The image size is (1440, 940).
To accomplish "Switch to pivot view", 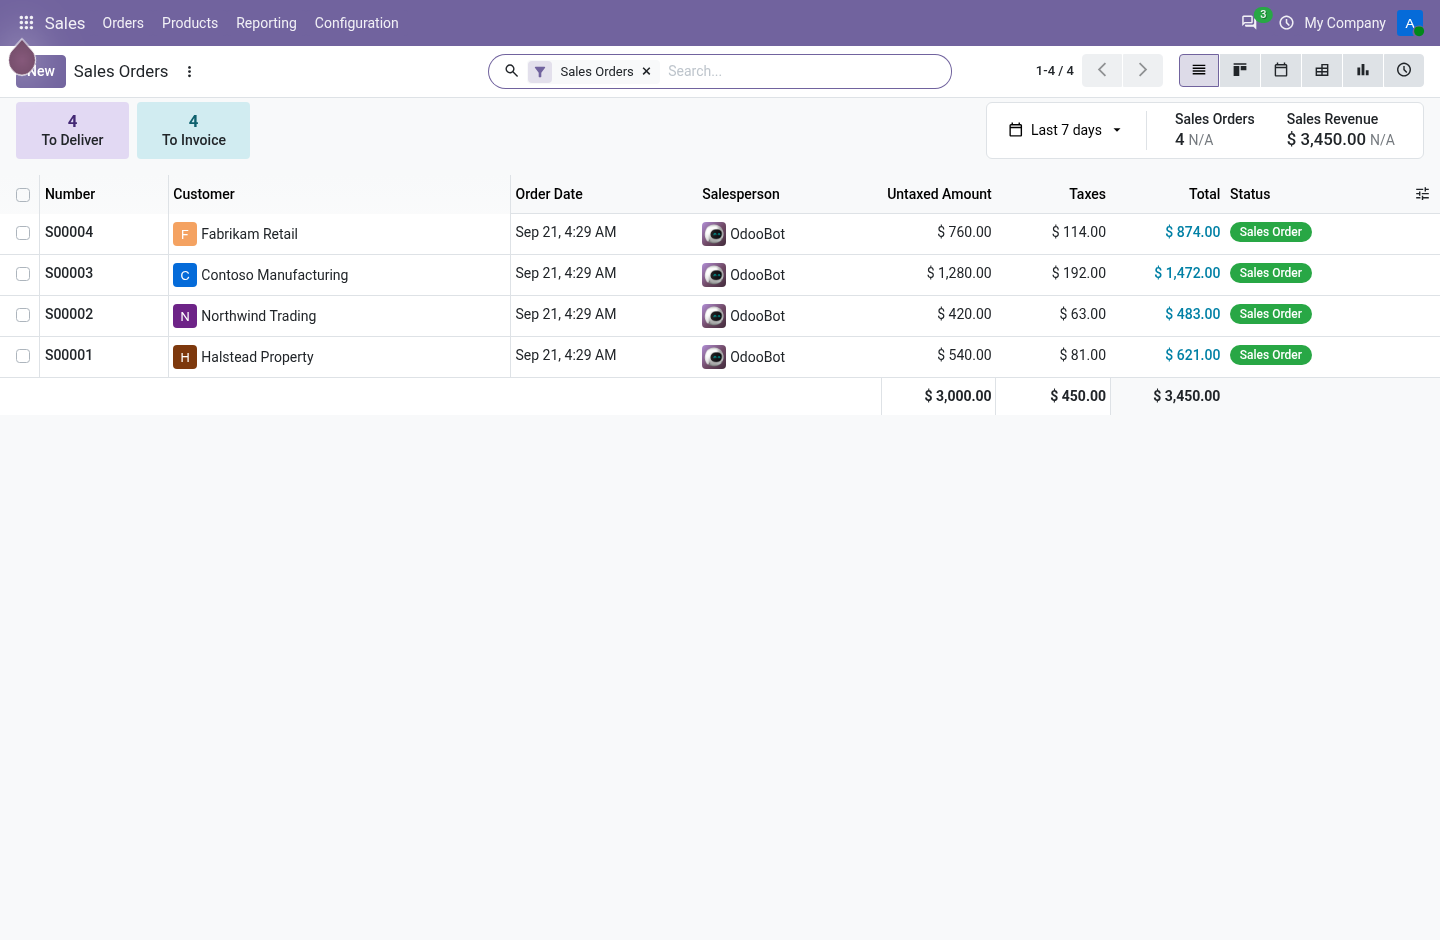I will pos(1322,71).
